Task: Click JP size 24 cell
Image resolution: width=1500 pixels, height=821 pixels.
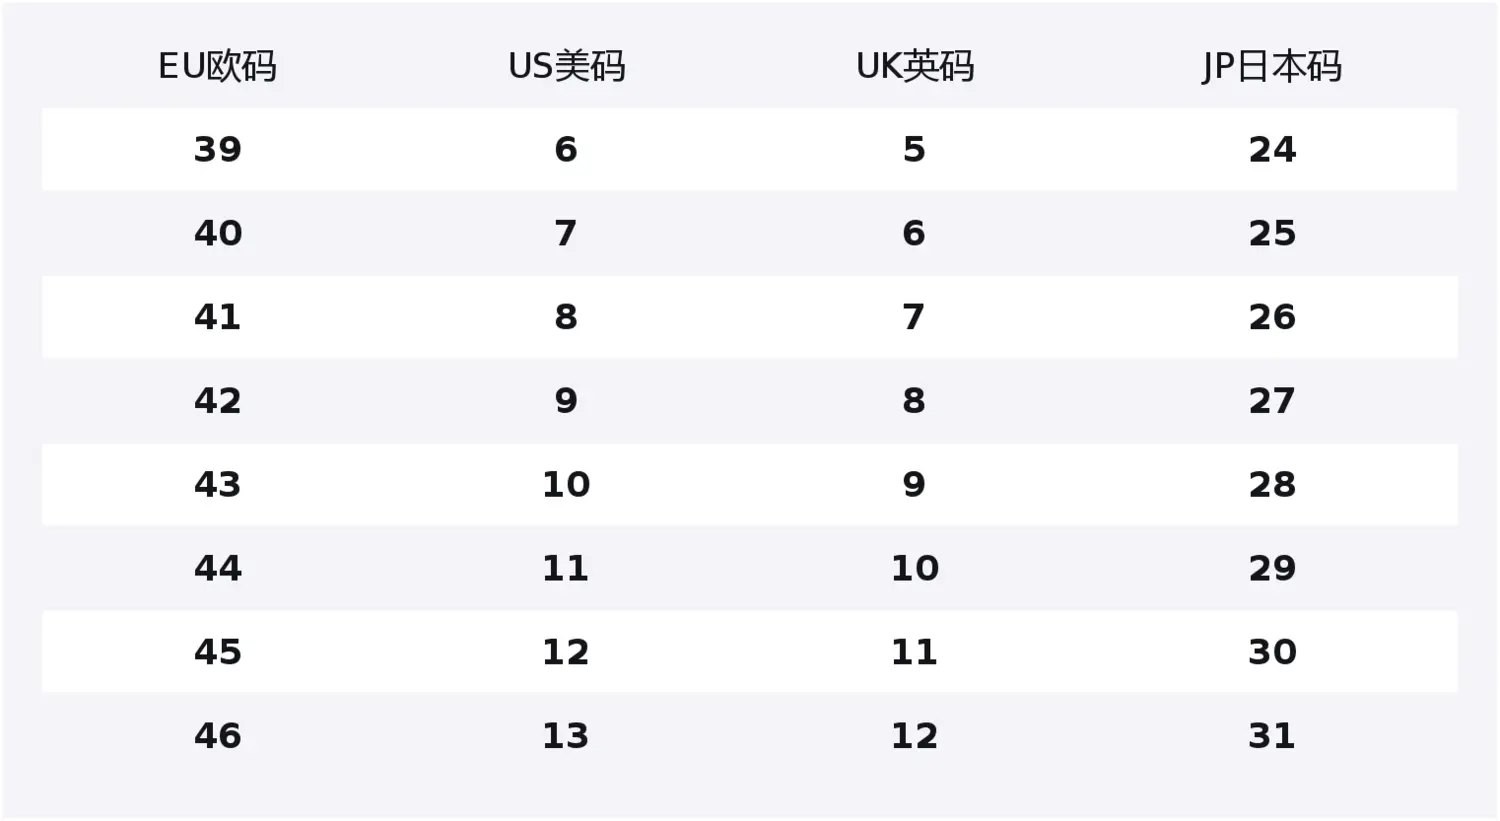Action: [1272, 150]
